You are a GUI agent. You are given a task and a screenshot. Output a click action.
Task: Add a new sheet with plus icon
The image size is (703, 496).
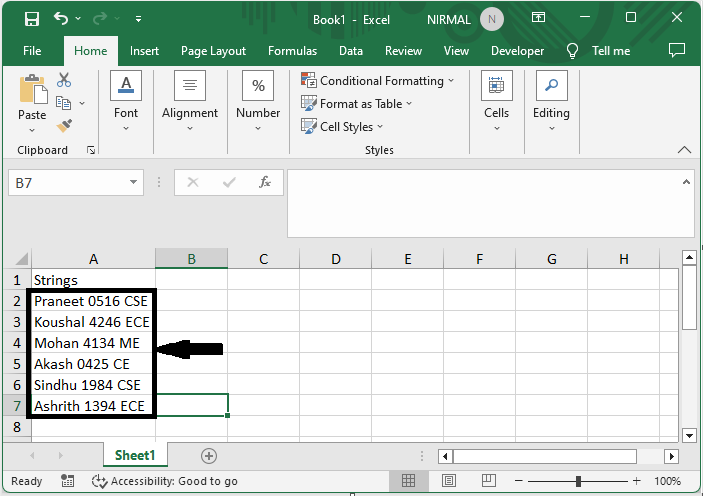coord(208,456)
